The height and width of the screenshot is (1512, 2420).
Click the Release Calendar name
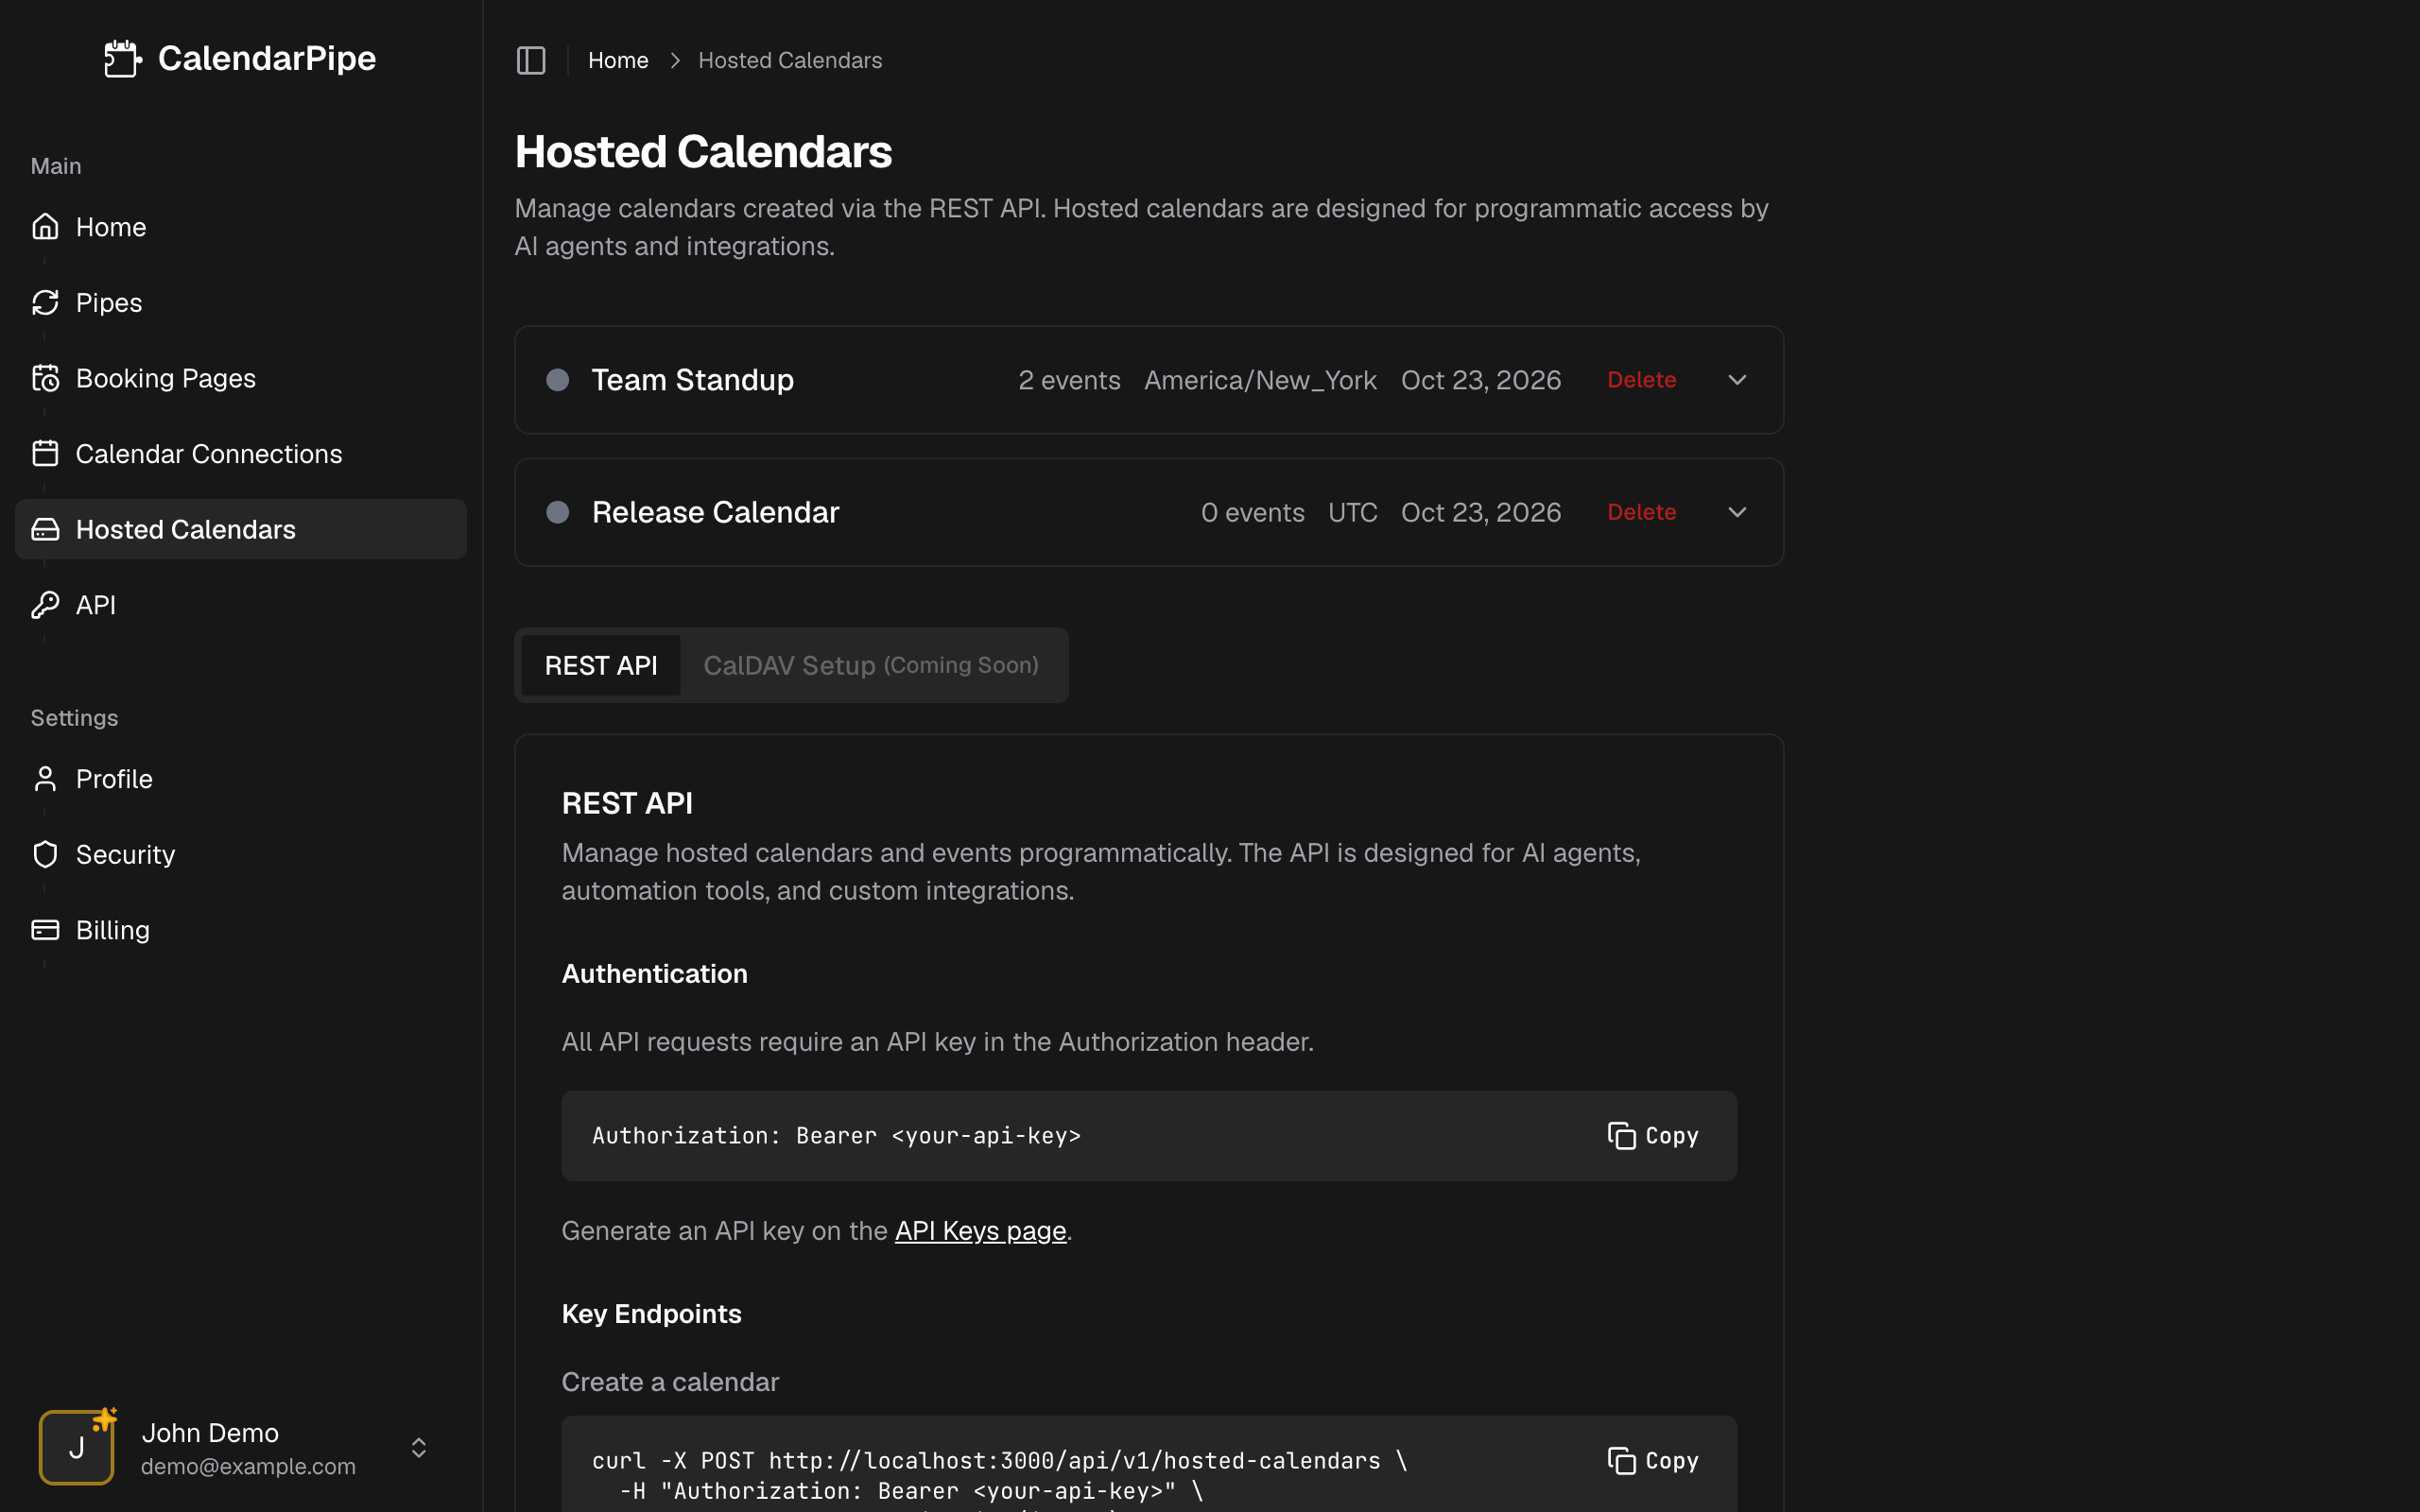716,512
